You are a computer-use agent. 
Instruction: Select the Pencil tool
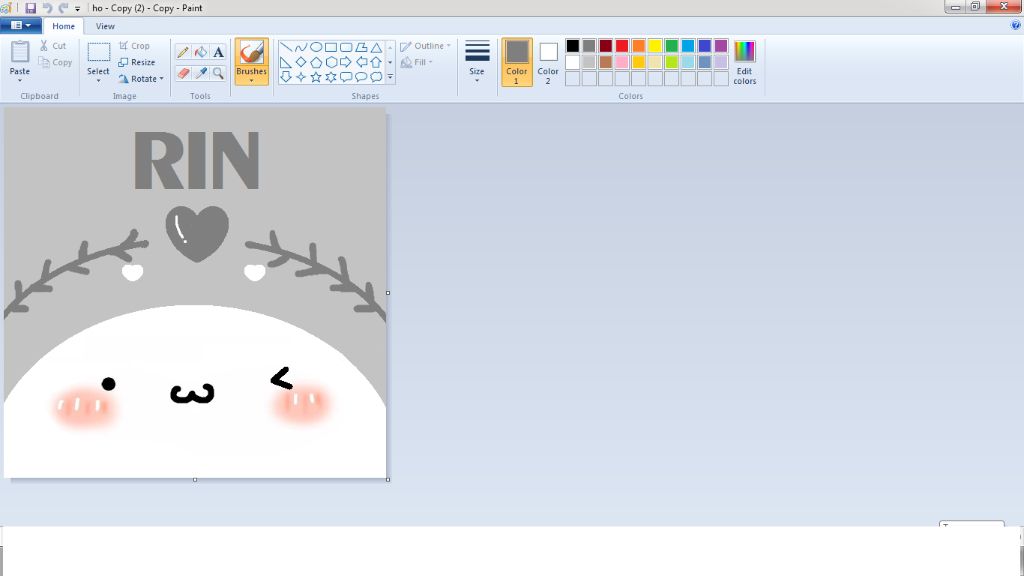coord(183,52)
